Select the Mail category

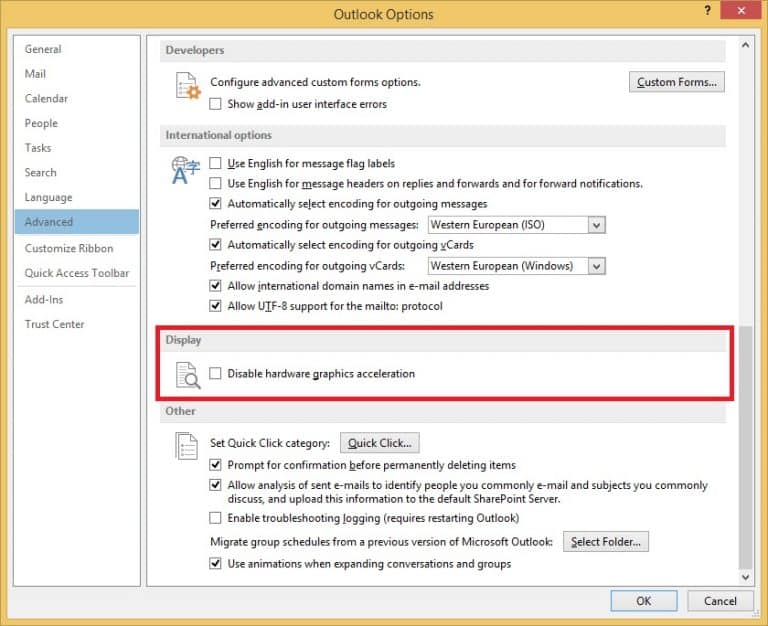(77, 73)
